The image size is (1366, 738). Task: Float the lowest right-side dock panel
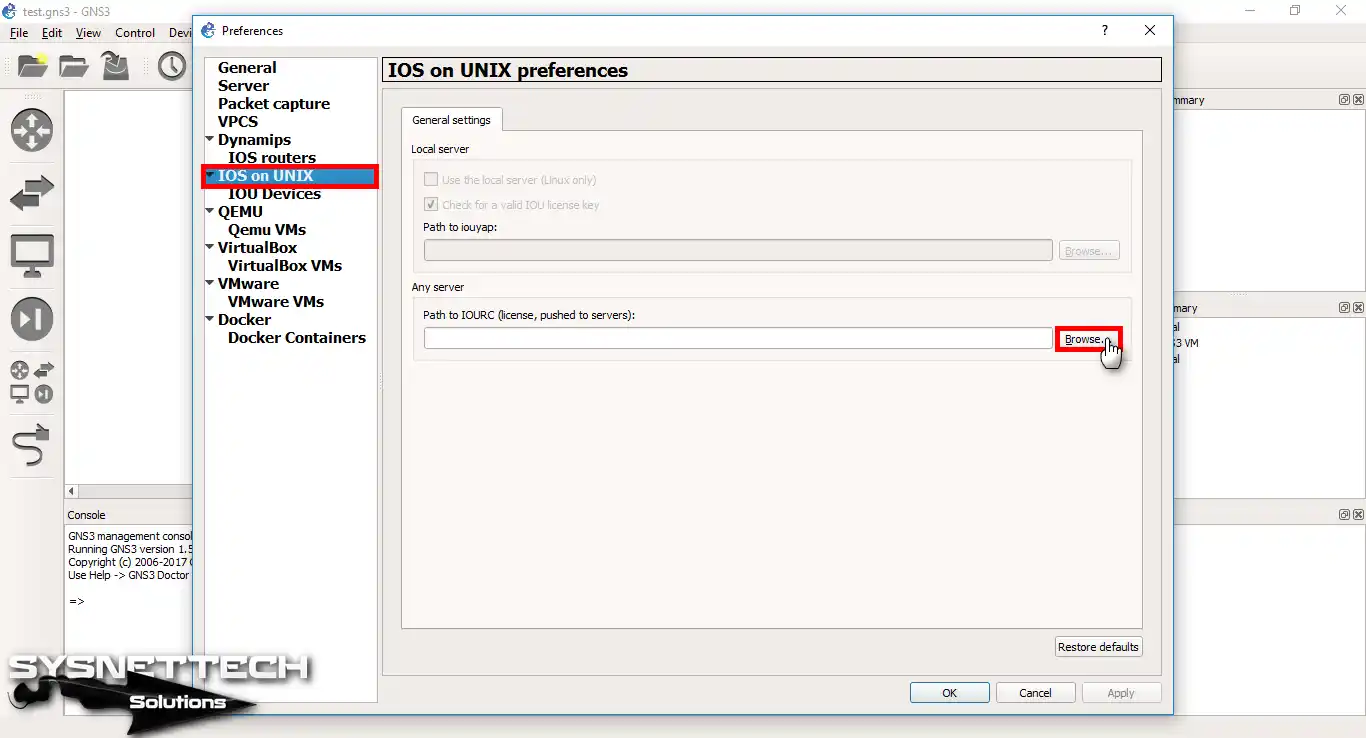click(1345, 514)
